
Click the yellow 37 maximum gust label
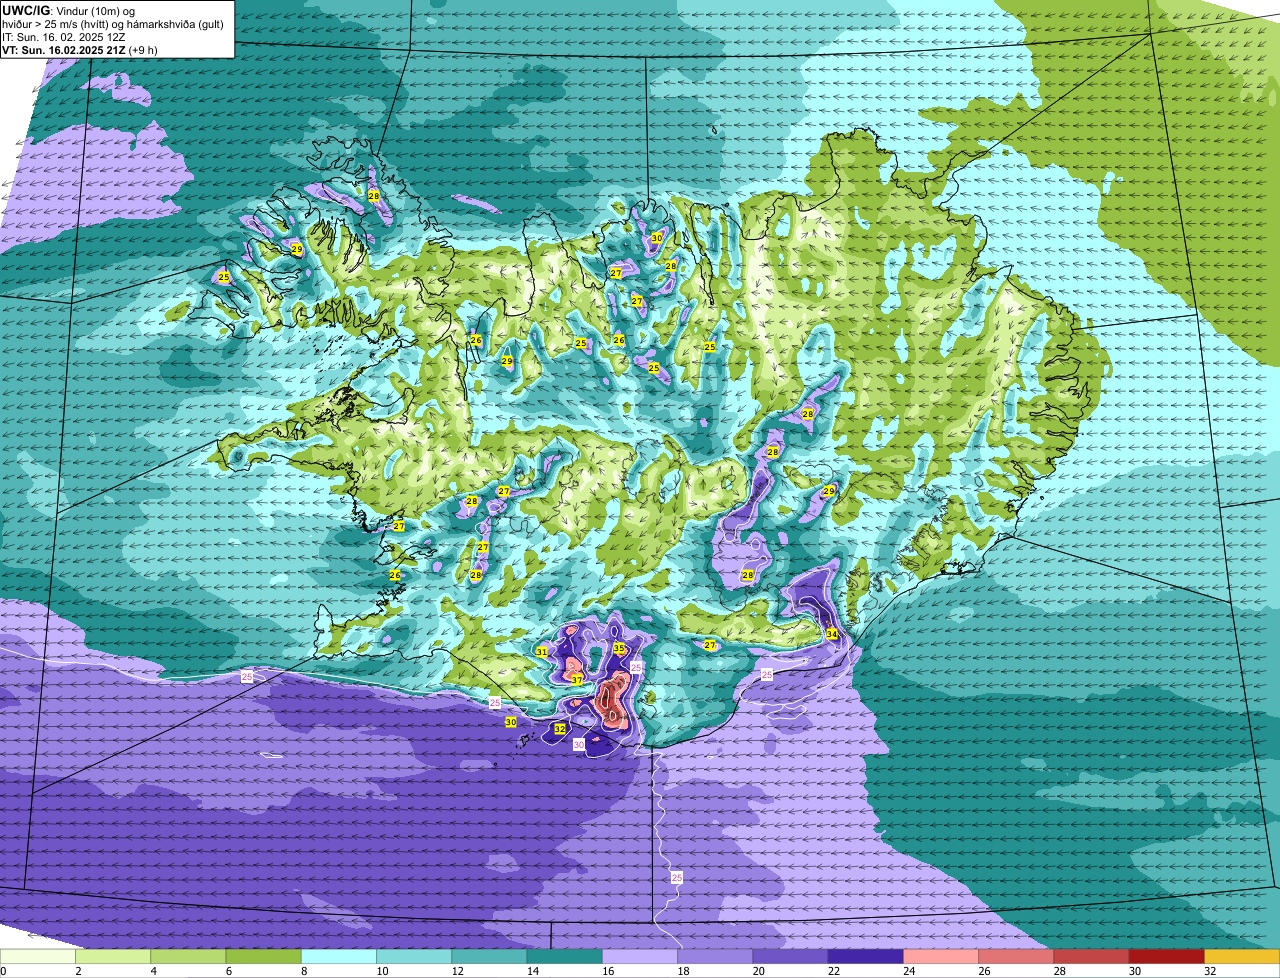(577, 680)
